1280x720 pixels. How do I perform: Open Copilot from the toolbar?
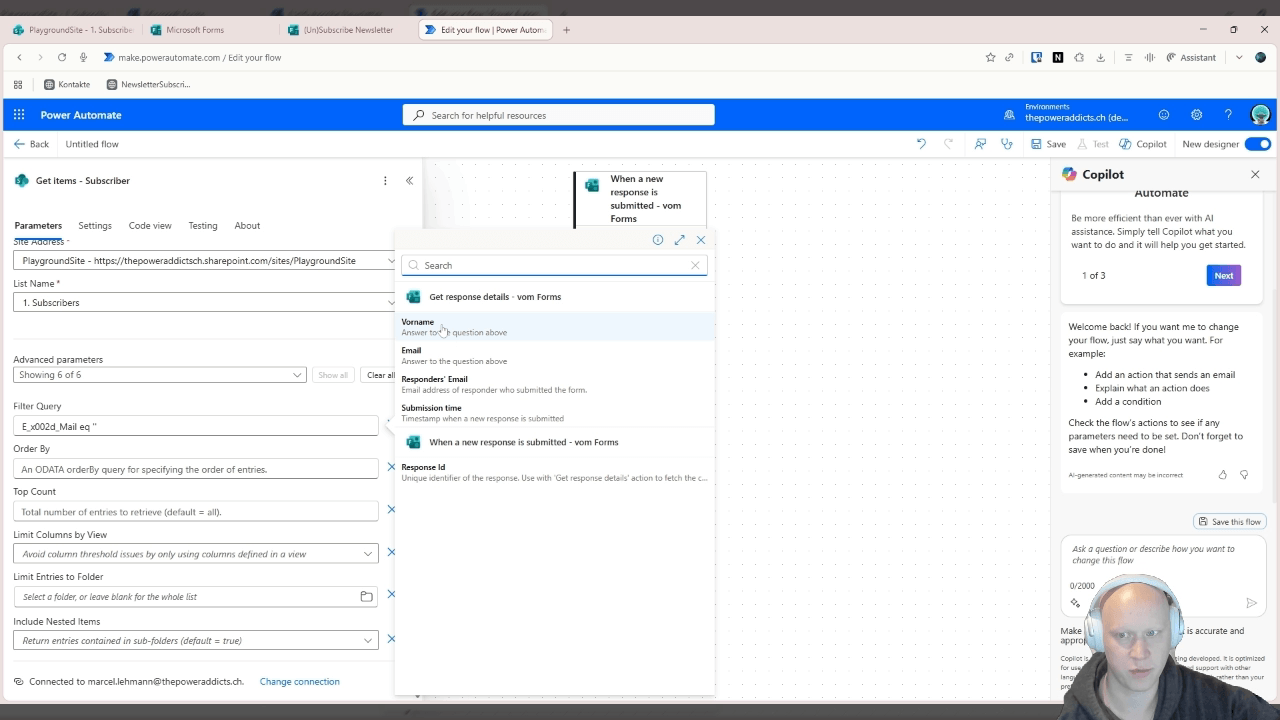tap(1143, 144)
